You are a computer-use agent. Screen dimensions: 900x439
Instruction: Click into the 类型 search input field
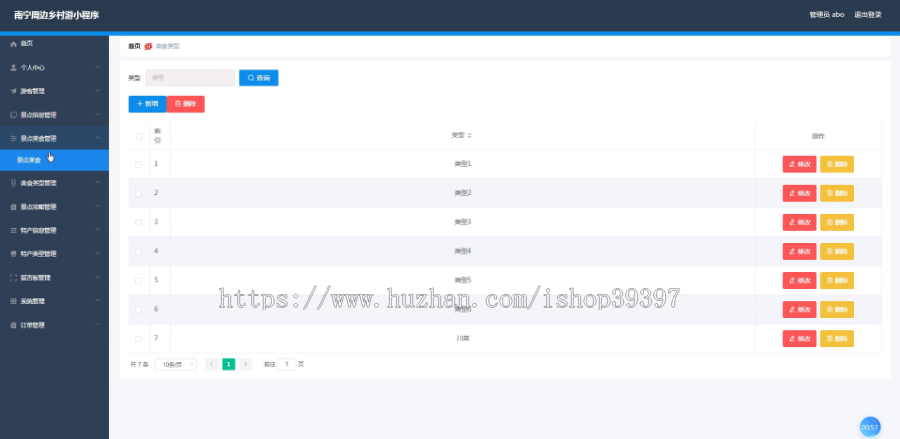point(190,77)
